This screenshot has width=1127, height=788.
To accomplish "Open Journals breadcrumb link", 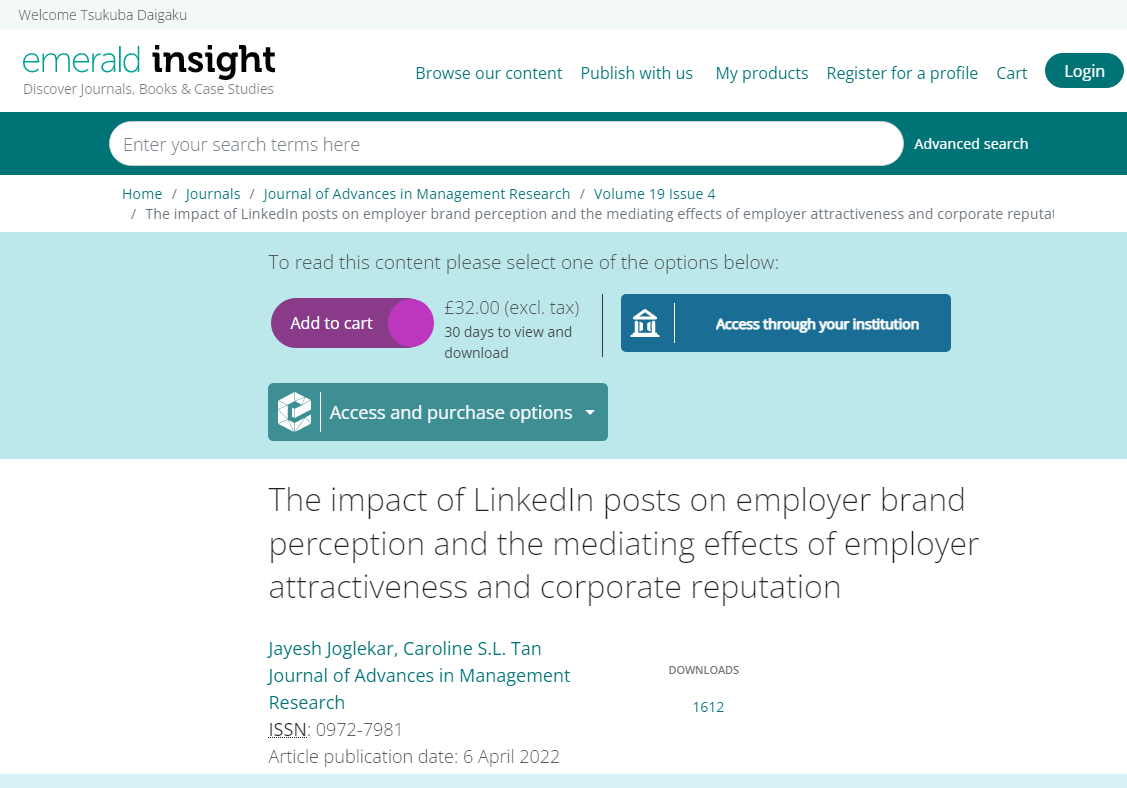I will tap(213, 194).
